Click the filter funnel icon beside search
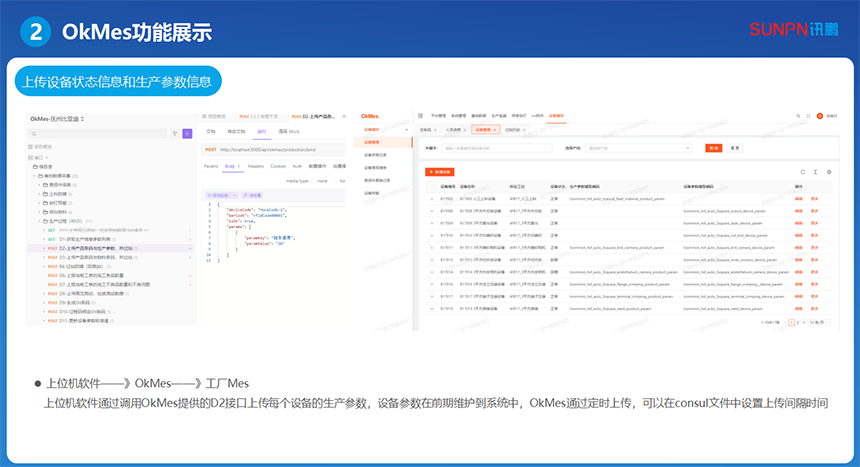Screen dimensions: 860x467 (175, 133)
